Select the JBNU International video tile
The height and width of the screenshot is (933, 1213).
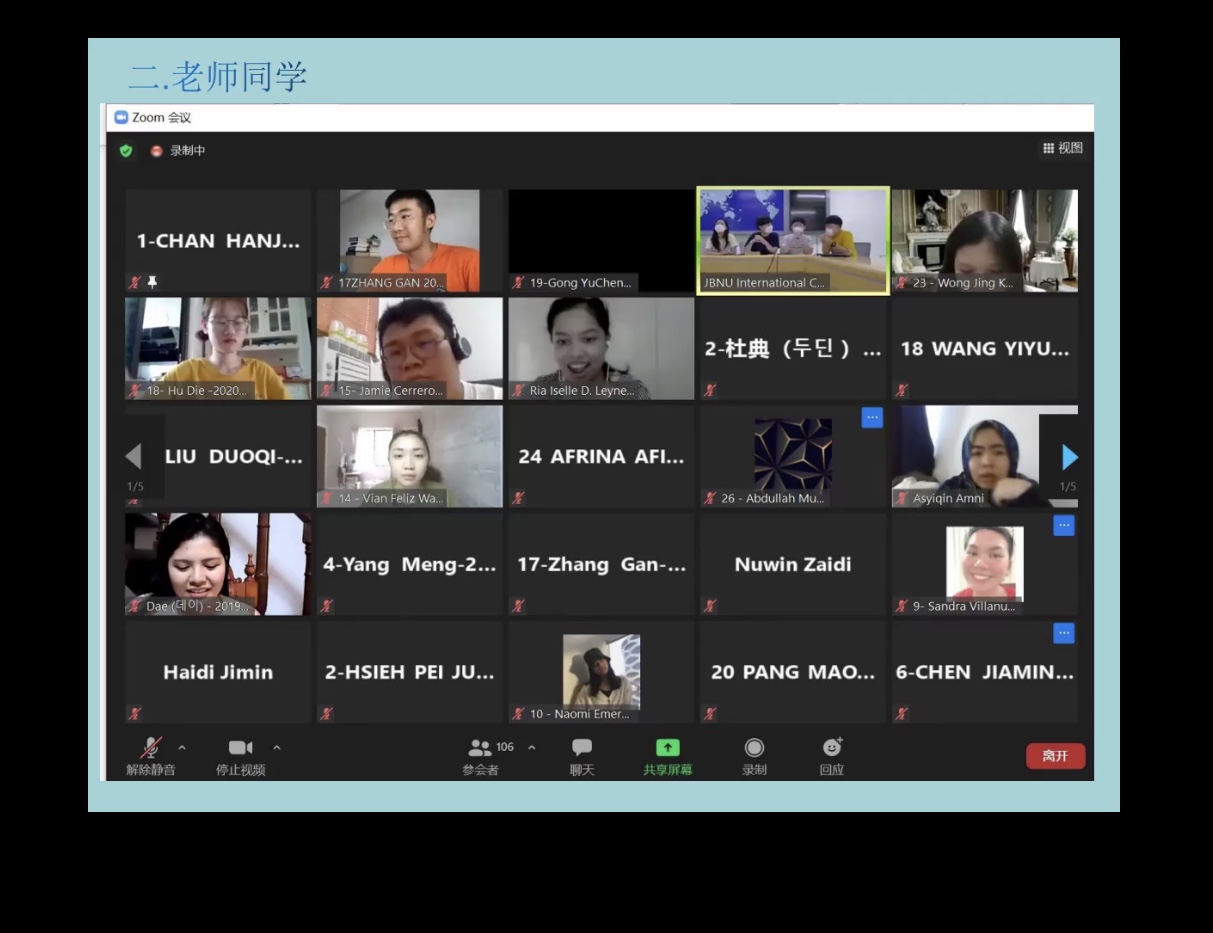tap(793, 241)
